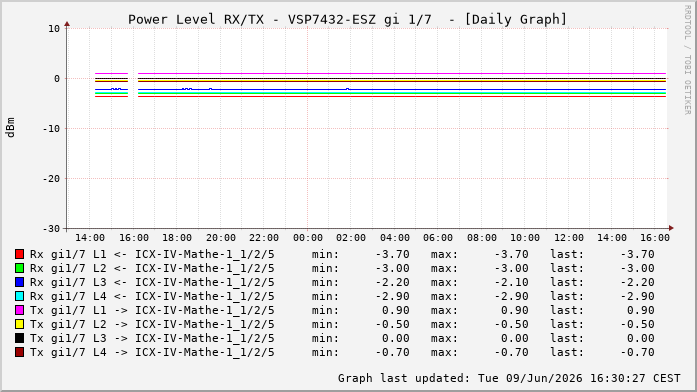Click the -20 y-axis tick label
The width and height of the screenshot is (697, 392).
[51, 179]
